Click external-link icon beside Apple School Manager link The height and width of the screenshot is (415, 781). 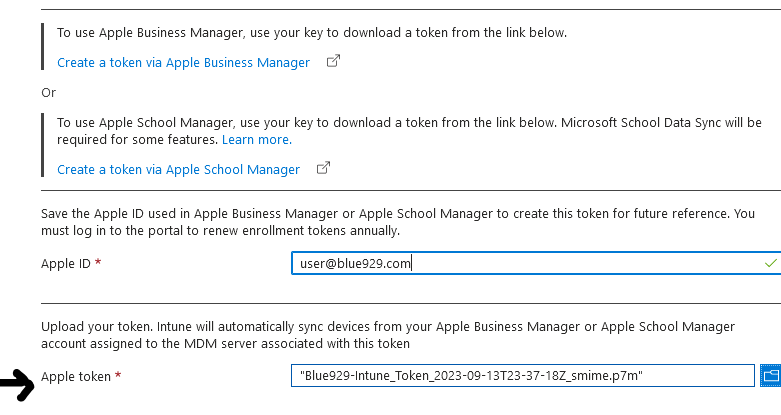323,169
